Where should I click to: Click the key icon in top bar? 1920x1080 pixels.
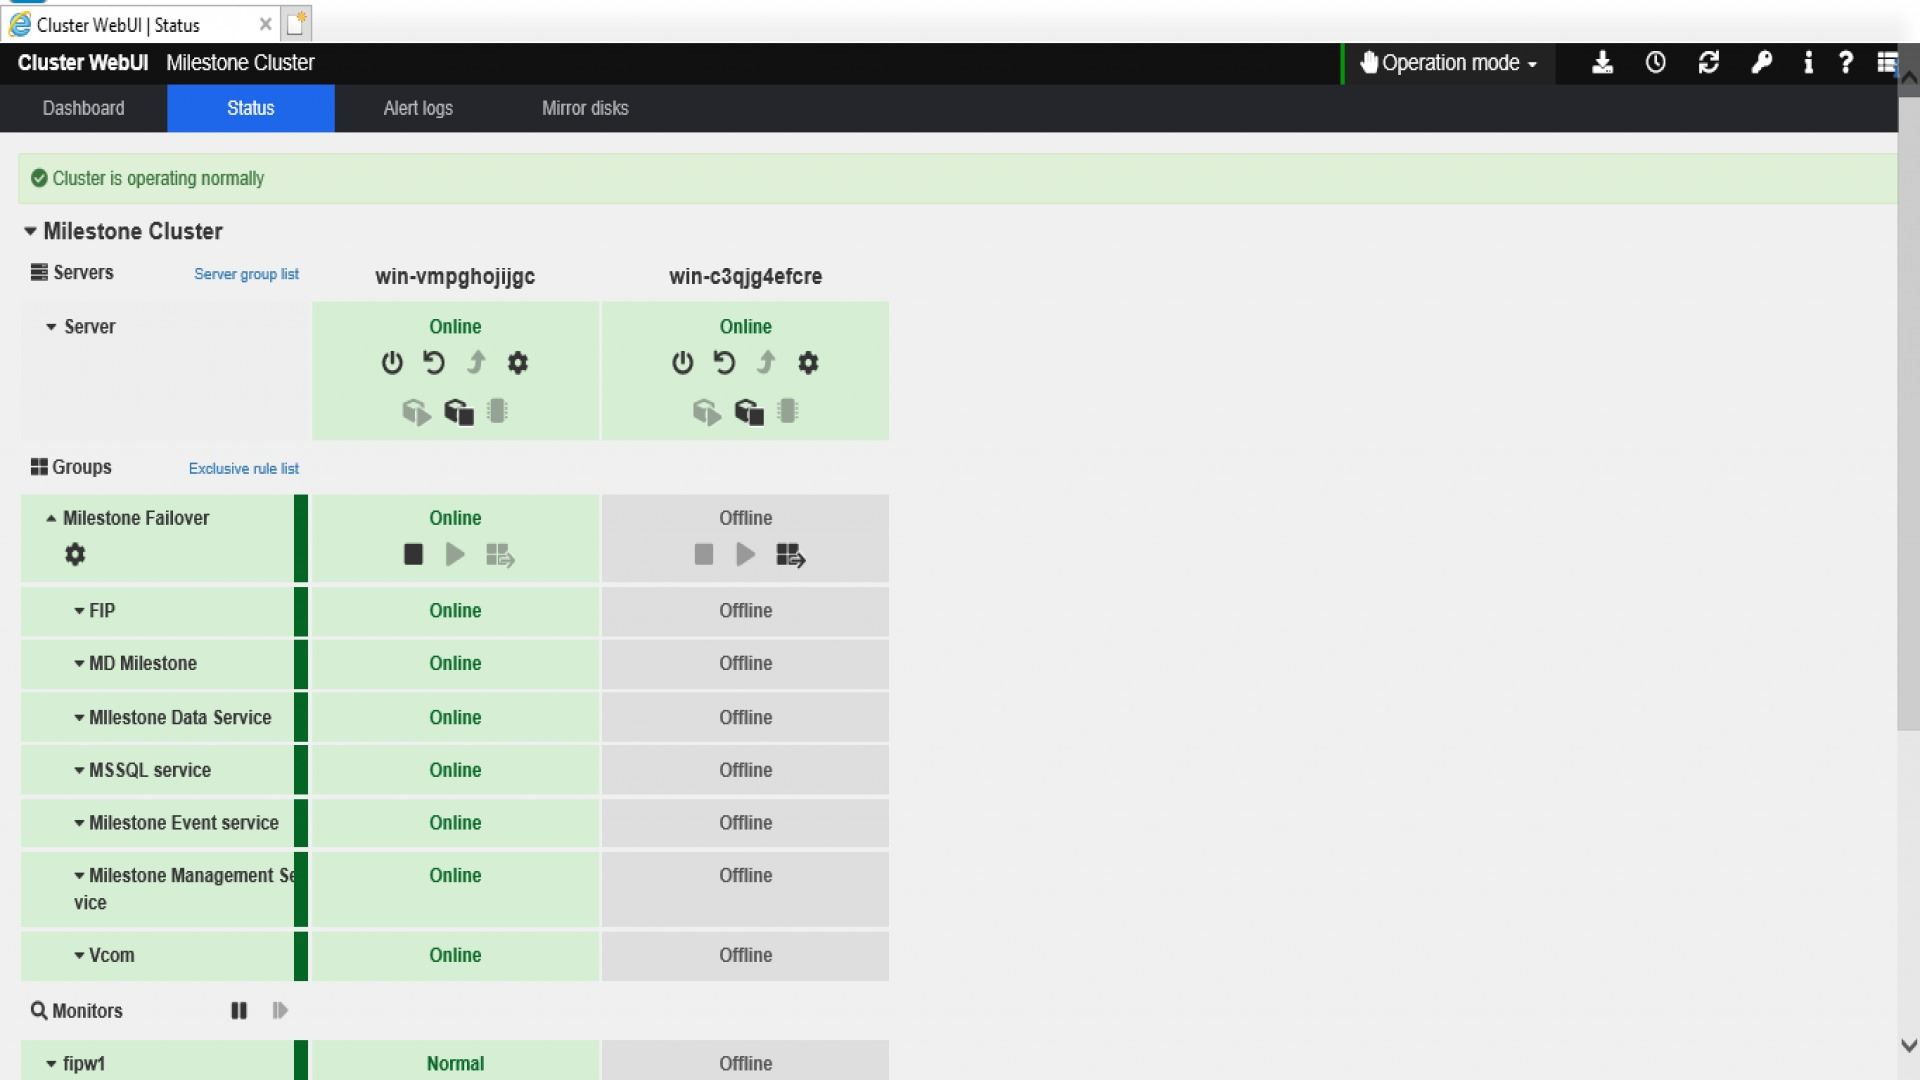click(x=1762, y=63)
